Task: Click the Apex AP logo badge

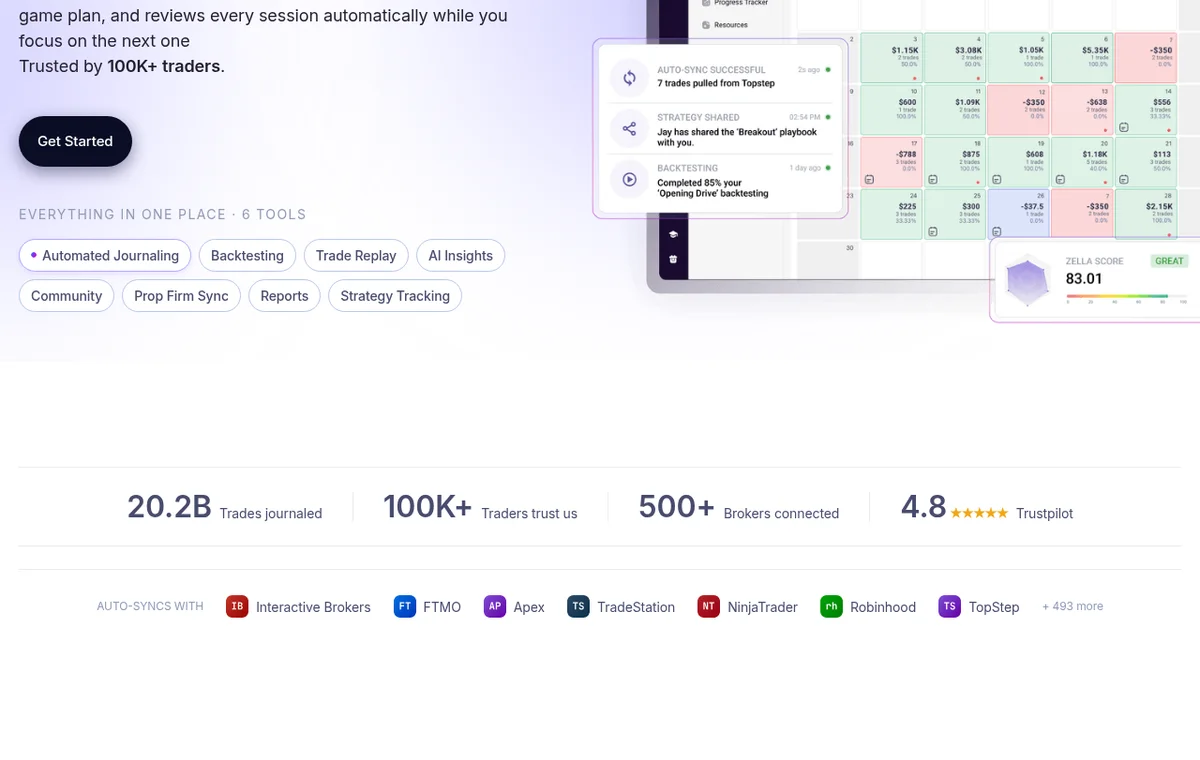Action: point(495,606)
